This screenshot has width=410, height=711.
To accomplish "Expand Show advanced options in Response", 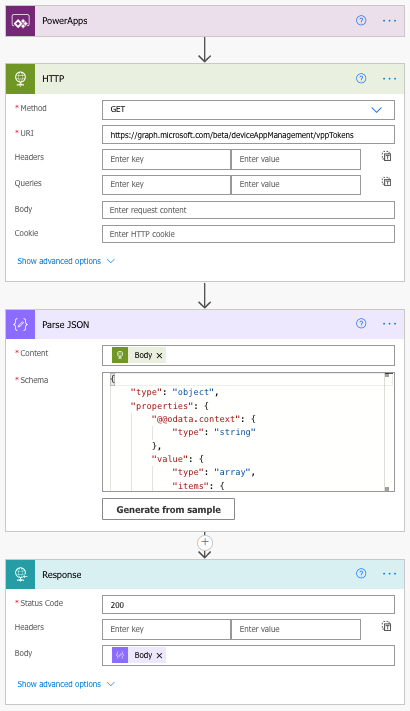I will (x=66, y=684).
